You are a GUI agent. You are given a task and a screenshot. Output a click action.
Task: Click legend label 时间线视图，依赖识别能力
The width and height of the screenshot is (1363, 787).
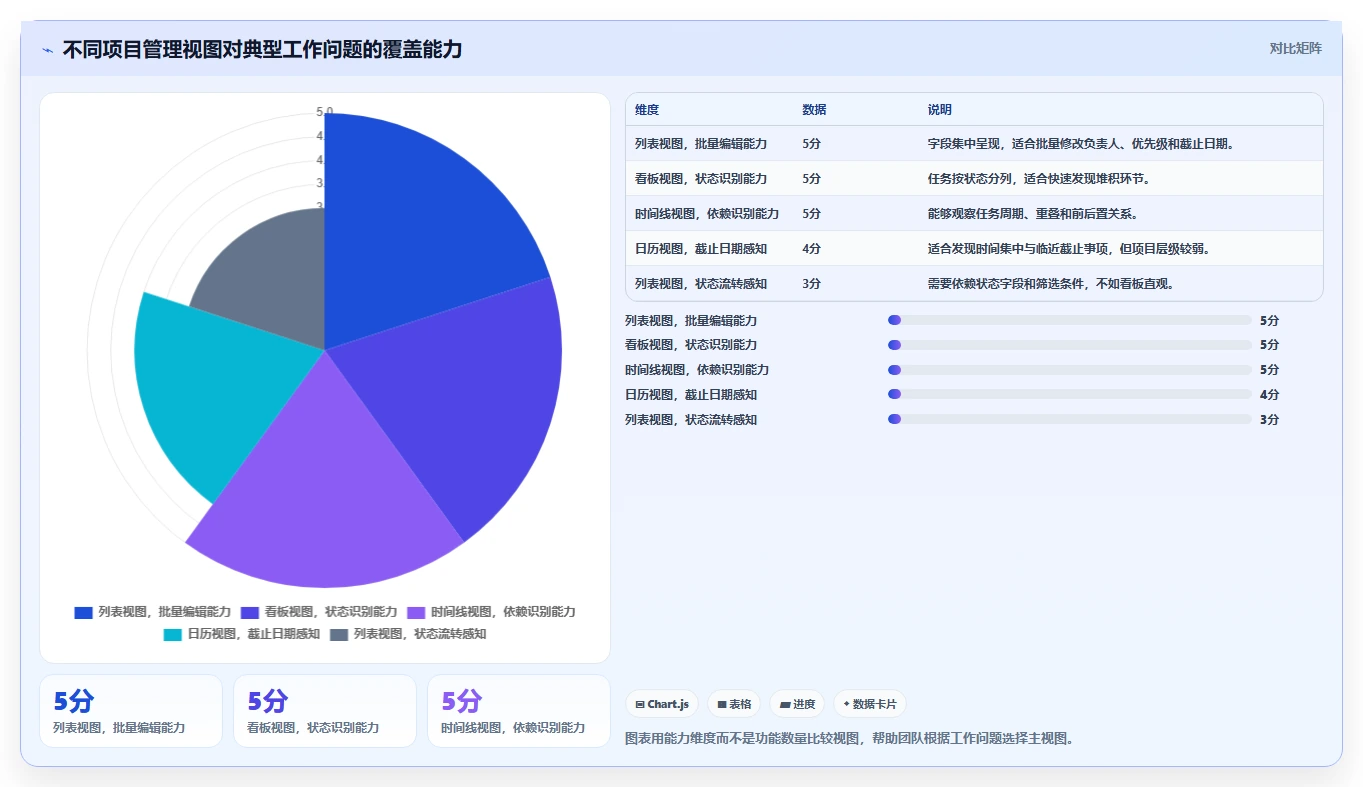[x=503, y=612]
